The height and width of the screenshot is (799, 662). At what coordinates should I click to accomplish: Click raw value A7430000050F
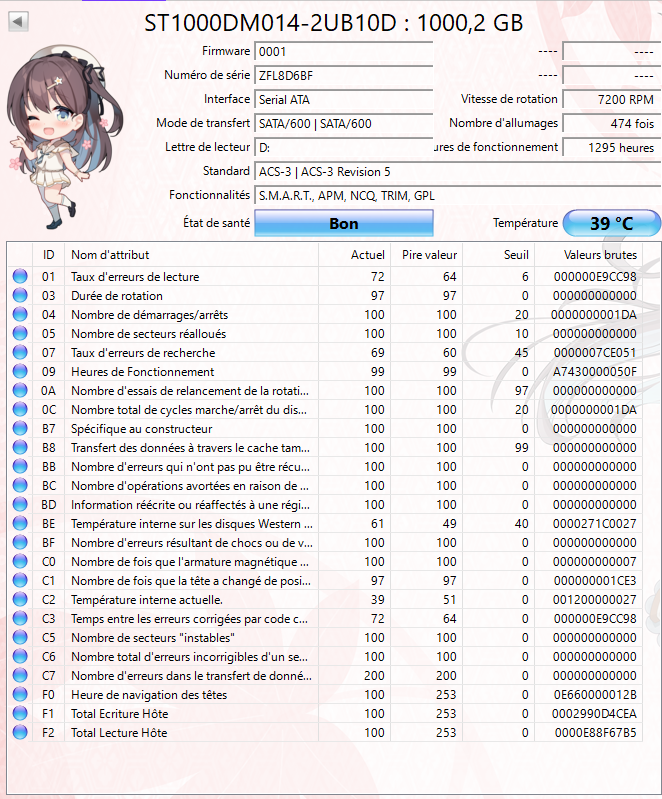coord(595,371)
